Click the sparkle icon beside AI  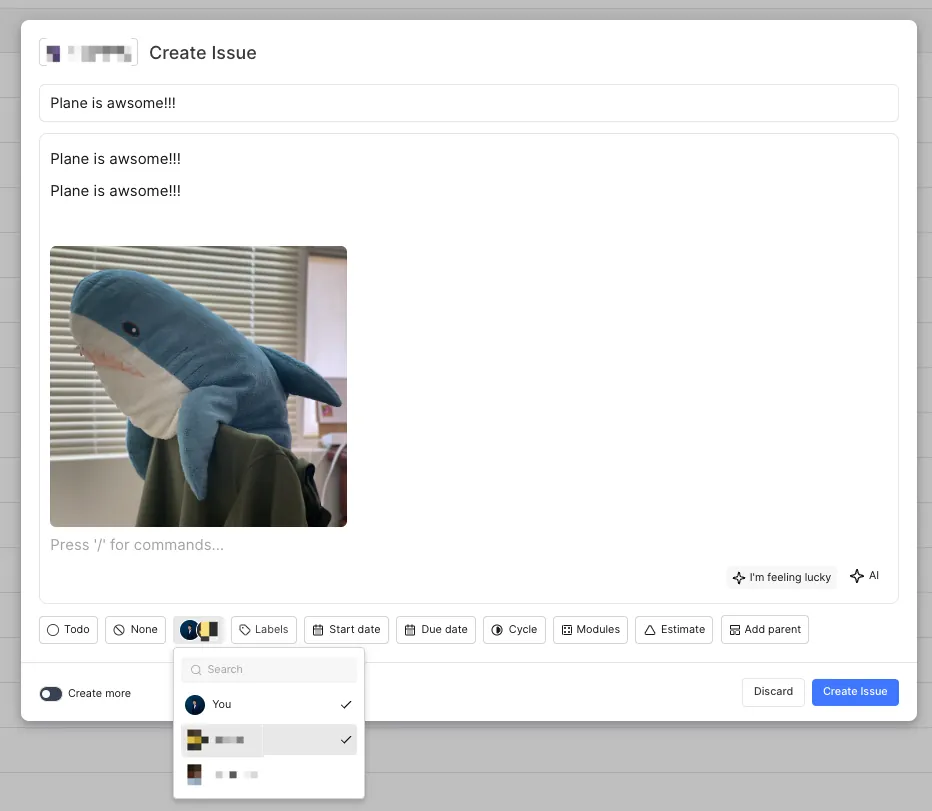tap(857, 577)
